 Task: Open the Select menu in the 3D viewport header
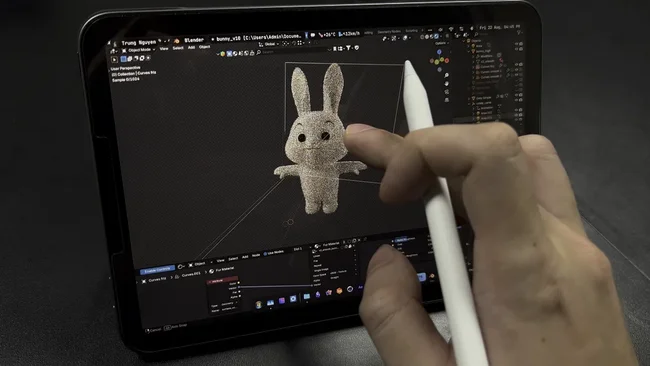tap(178, 48)
